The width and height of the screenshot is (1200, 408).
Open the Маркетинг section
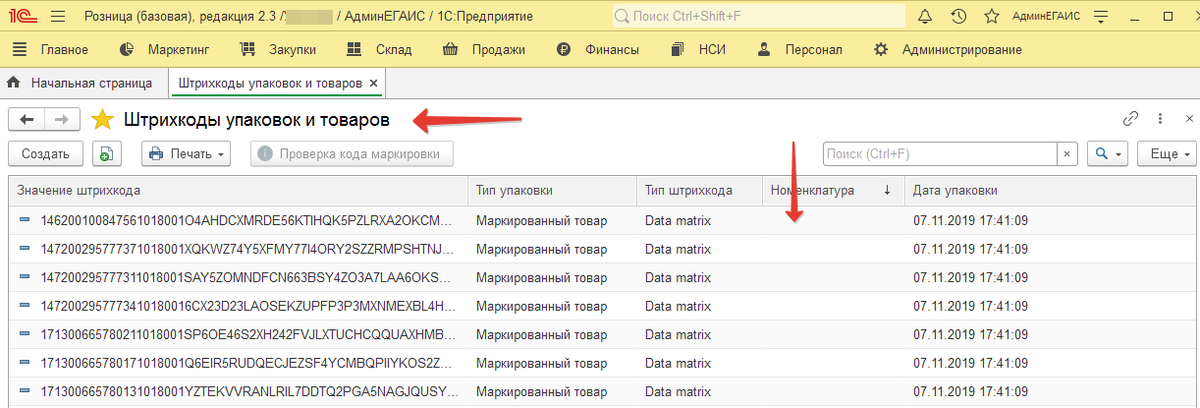[x=165, y=49]
